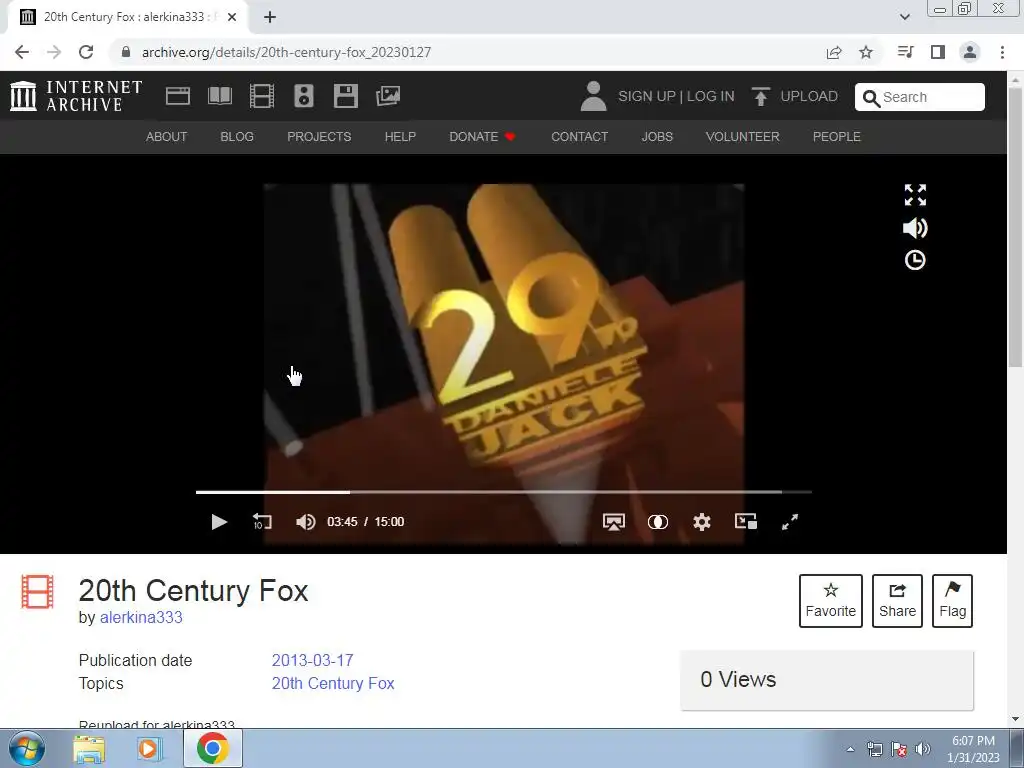The image size is (1024, 768).
Task: Open Windows Media Player from taskbar
Action: [150, 749]
